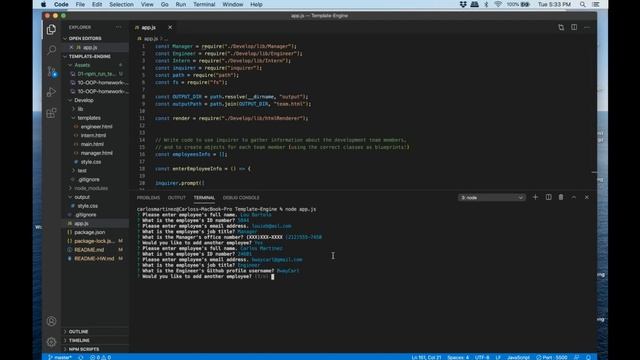The height and width of the screenshot is (360, 640).
Task: Click line 18 enterEmployeeInfo code
Action: coord(203,169)
